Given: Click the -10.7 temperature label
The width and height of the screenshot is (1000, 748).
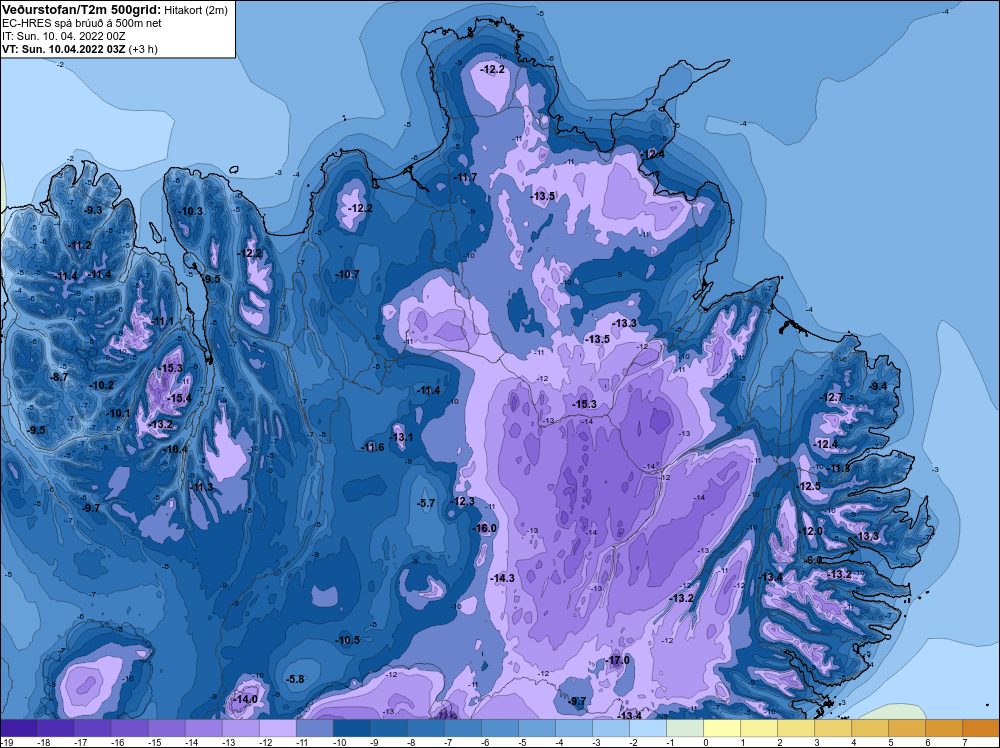Looking at the screenshot, I should pyautogui.click(x=348, y=274).
